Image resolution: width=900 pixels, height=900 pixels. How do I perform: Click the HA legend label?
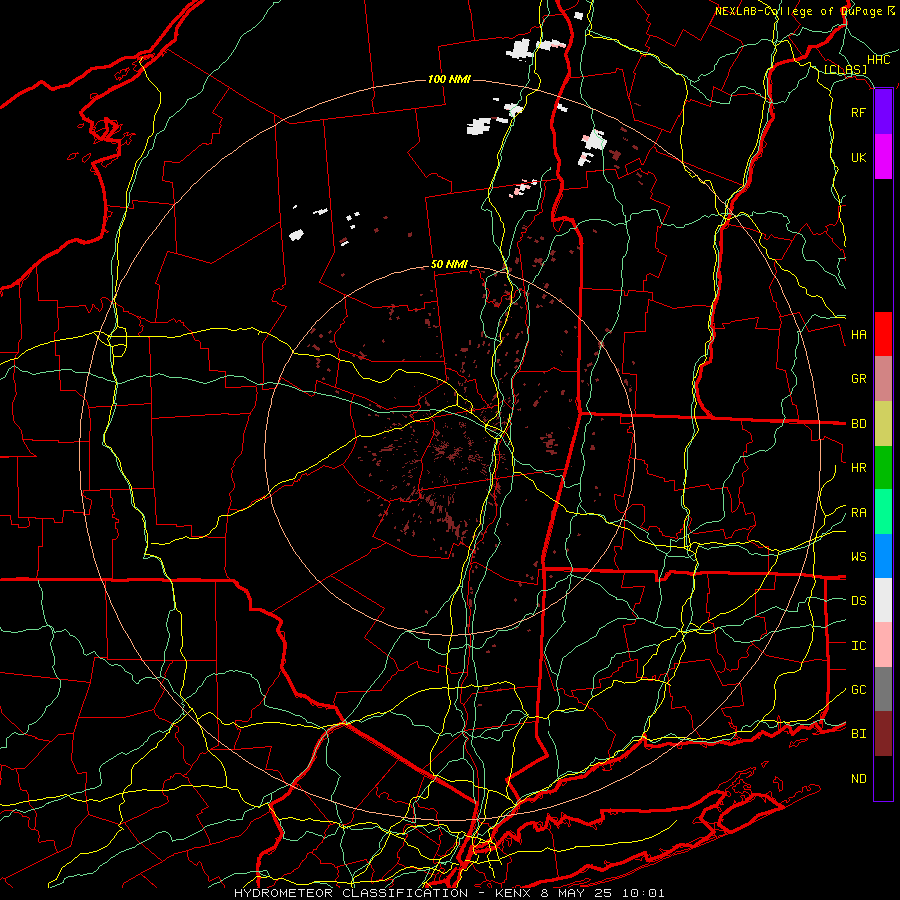(858, 335)
